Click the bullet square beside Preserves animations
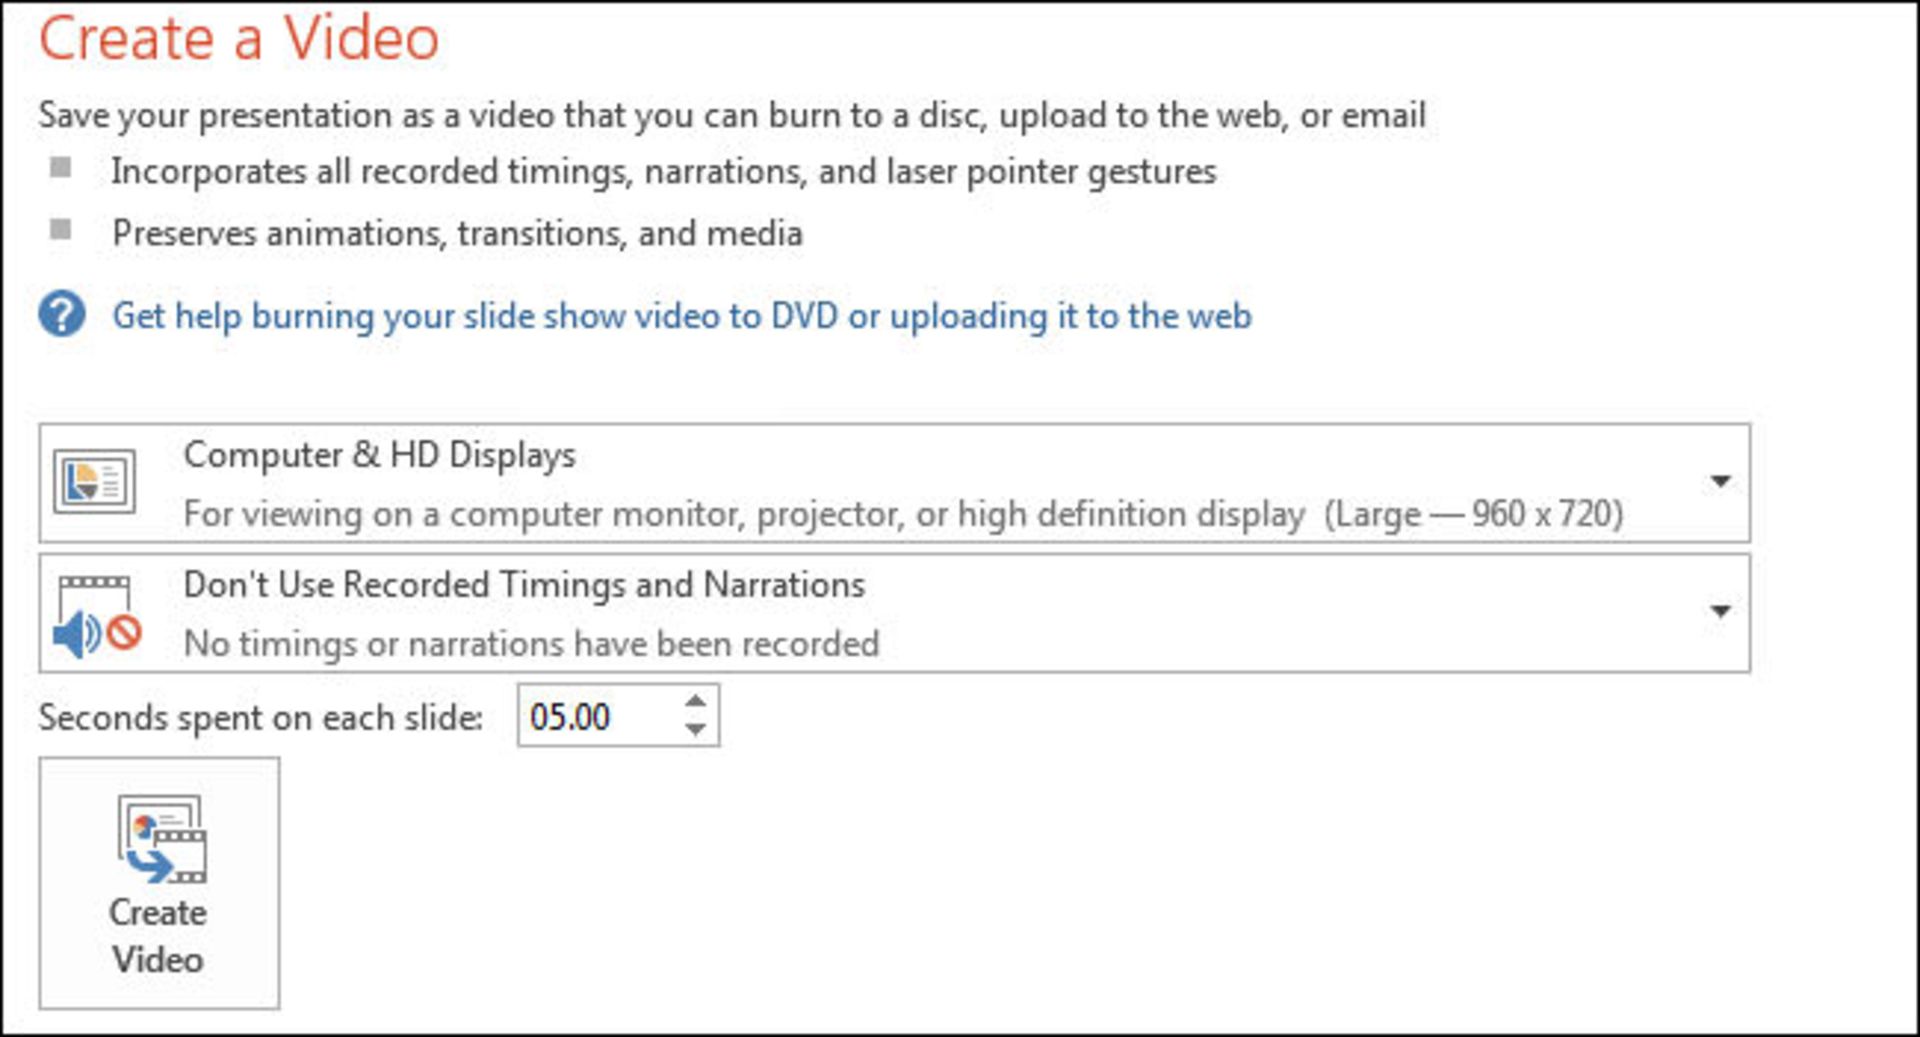1920x1037 pixels. click(x=61, y=230)
